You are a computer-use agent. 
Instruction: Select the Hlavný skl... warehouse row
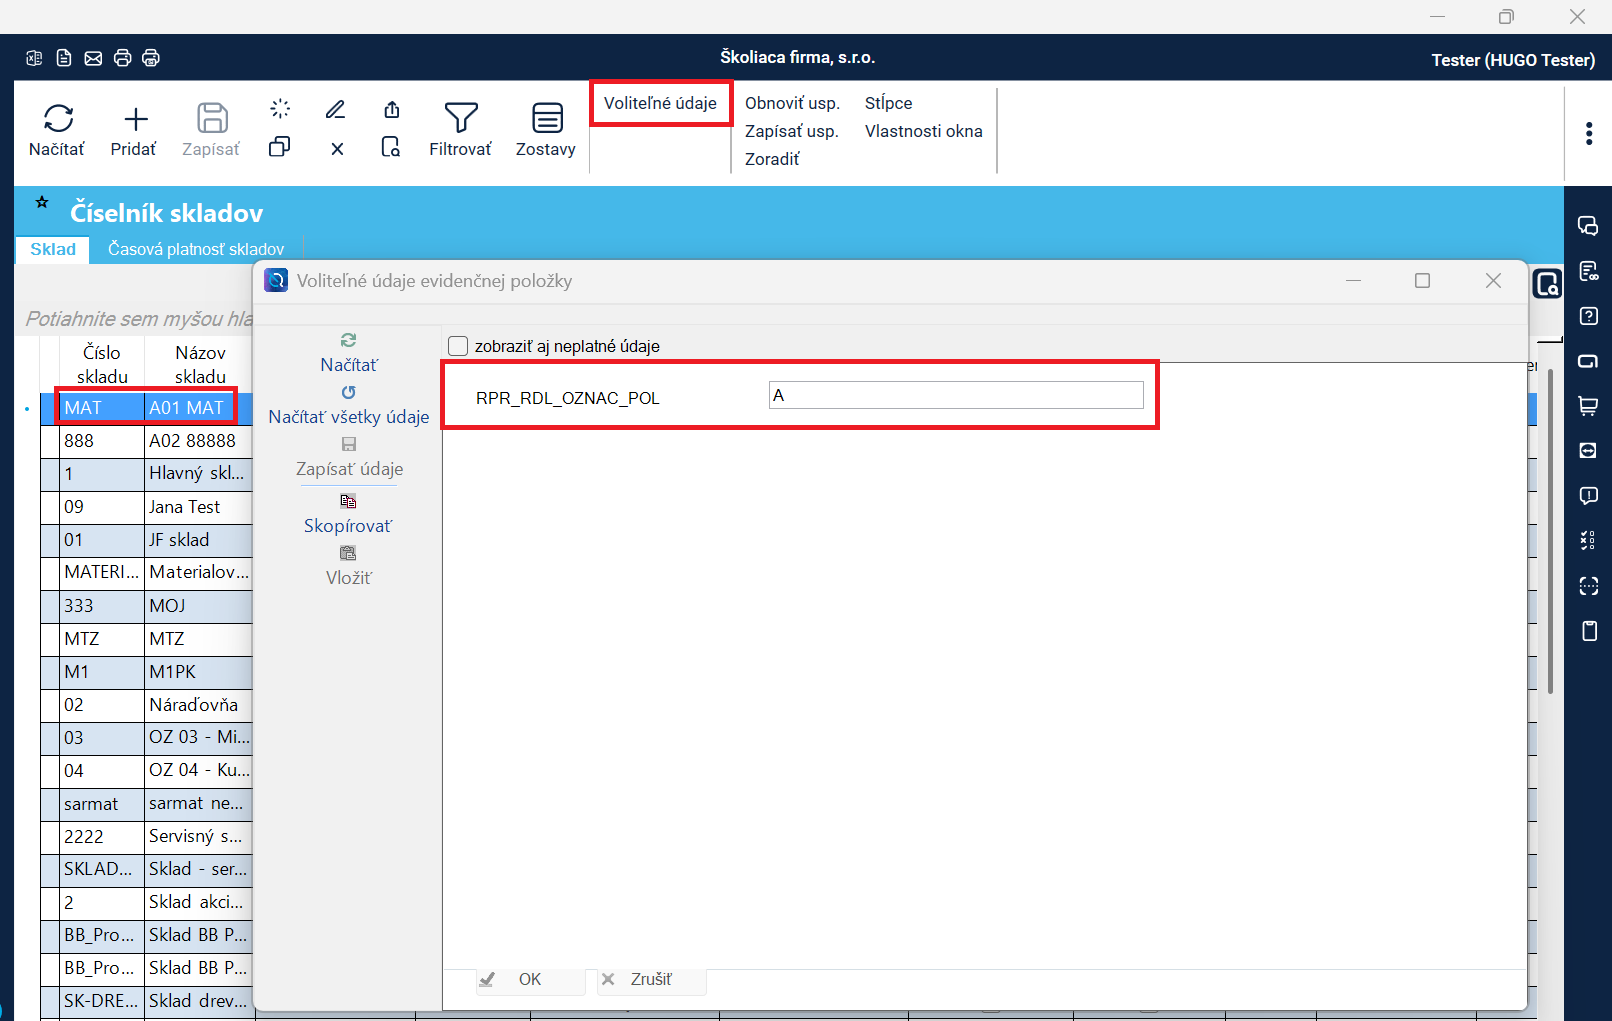196,474
